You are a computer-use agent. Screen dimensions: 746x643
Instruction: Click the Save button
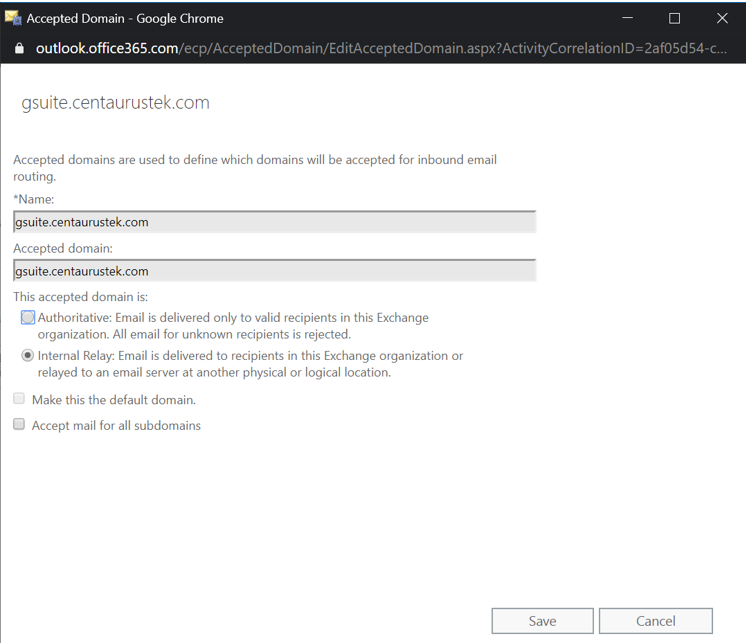[542, 621]
